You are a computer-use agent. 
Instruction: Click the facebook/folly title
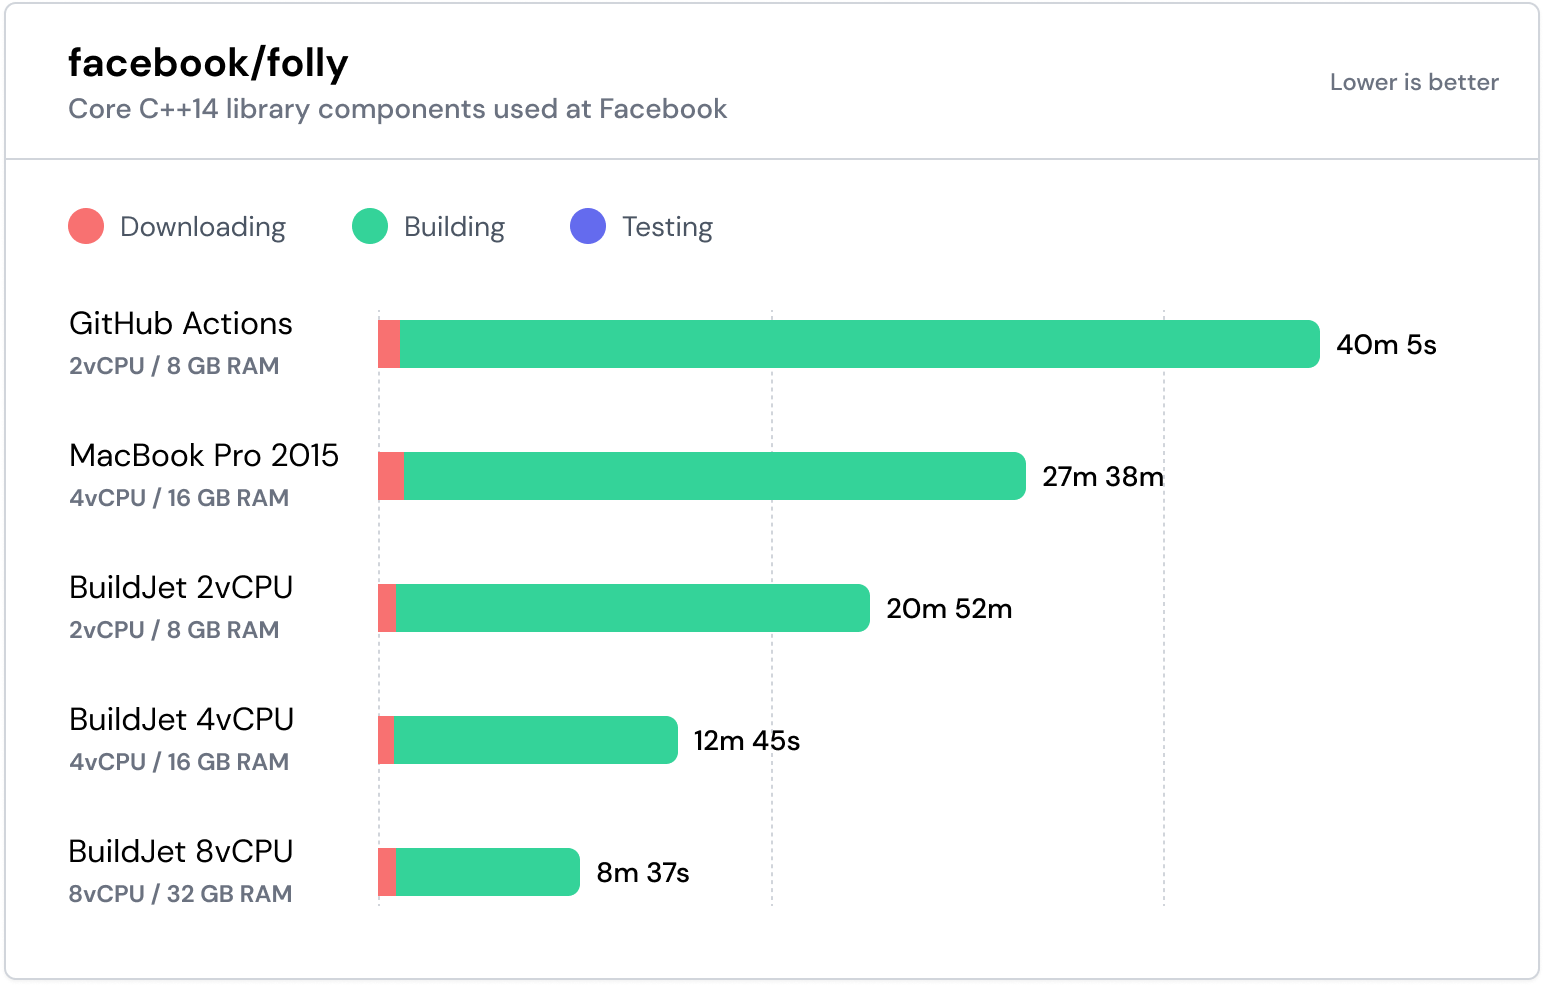point(208,63)
